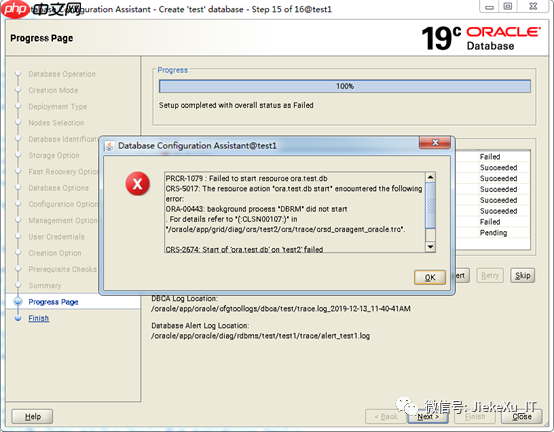This screenshot has height=432, width=554.
Task: Select the Nodes Selection step
Action: pyautogui.click(x=56, y=123)
